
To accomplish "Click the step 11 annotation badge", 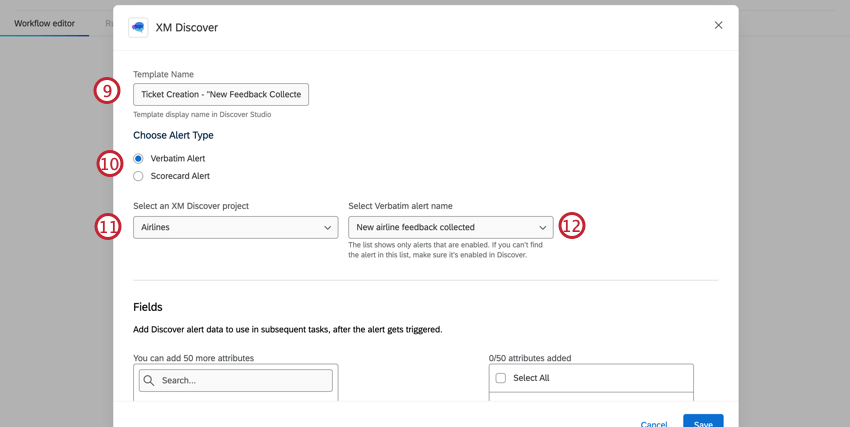I will click(108, 227).
